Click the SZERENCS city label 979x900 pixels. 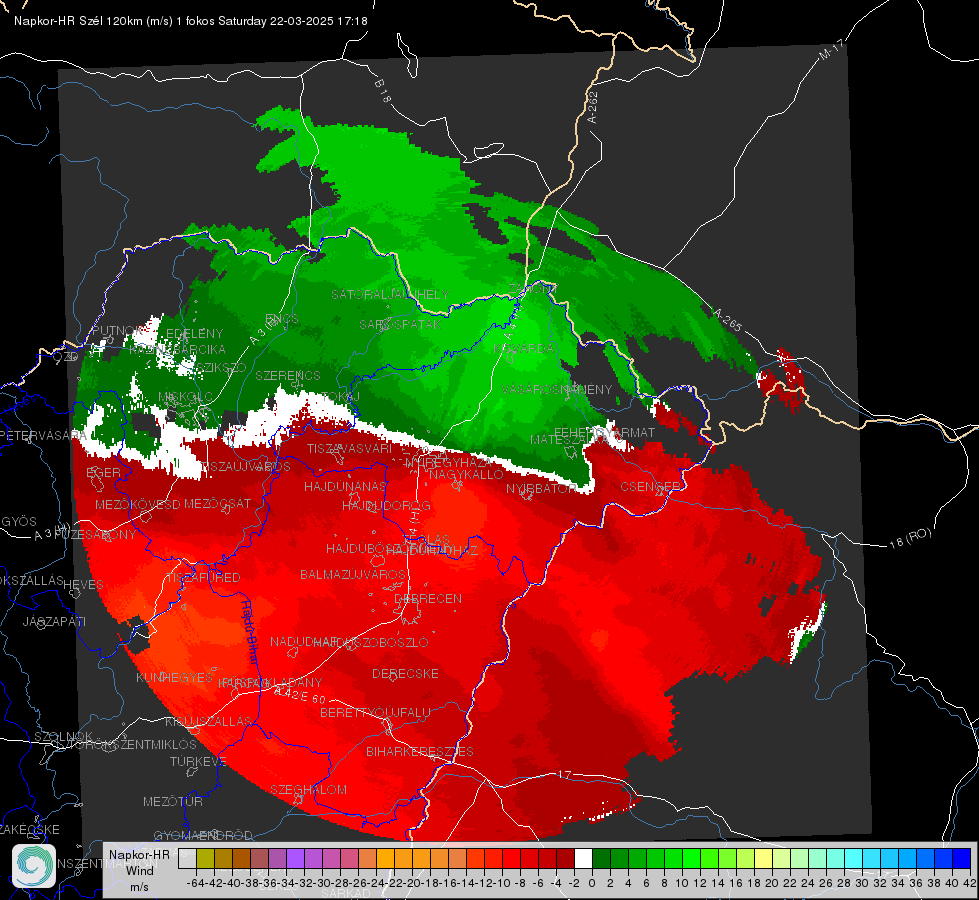(x=288, y=375)
